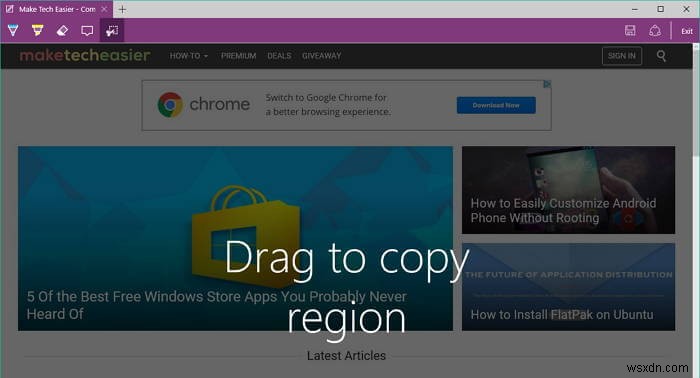
Task: Choose the Eraser tool
Action: (62, 30)
